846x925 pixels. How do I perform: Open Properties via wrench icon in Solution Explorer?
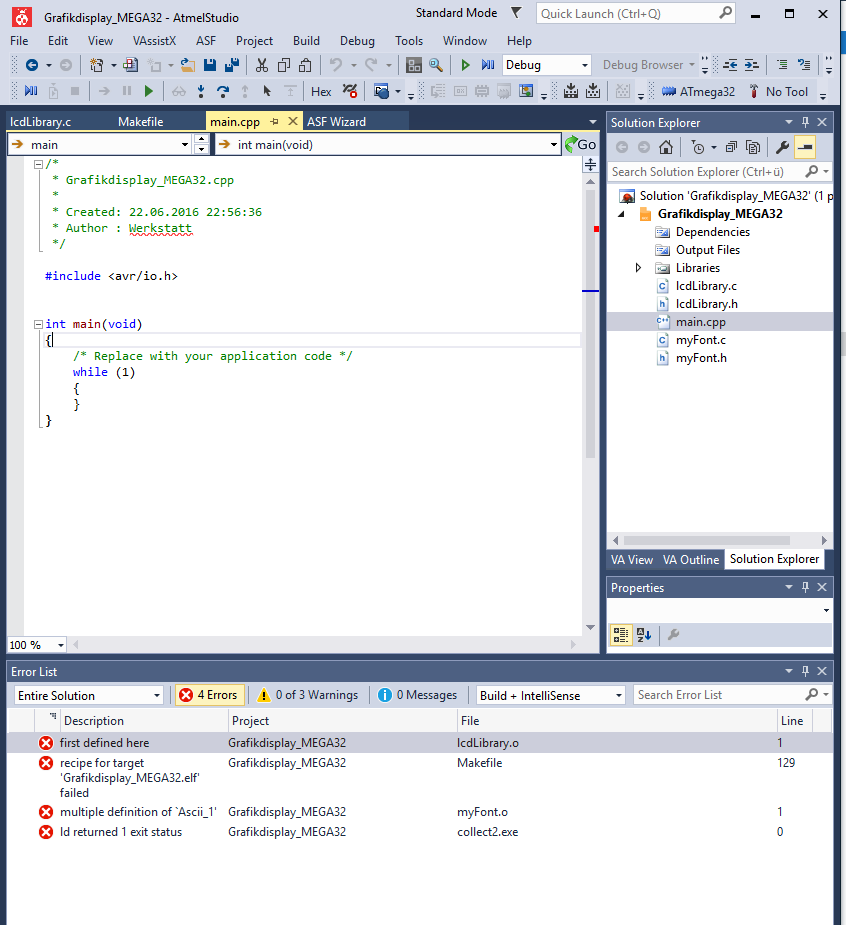click(783, 147)
